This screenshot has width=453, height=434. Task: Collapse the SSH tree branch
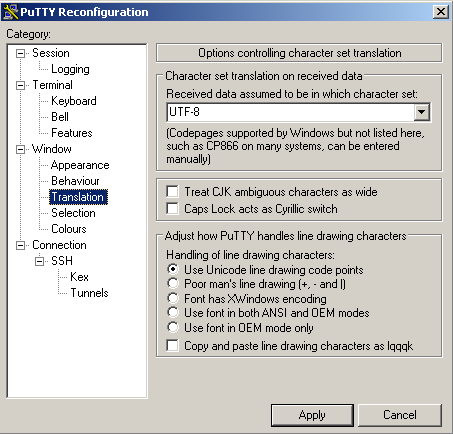coord(39,261)
